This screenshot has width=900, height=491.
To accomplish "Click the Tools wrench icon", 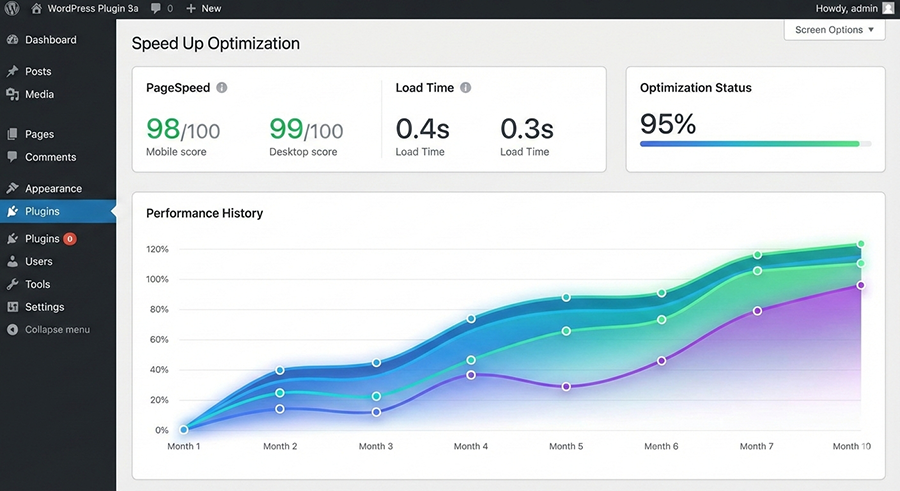I will [12, 284].
